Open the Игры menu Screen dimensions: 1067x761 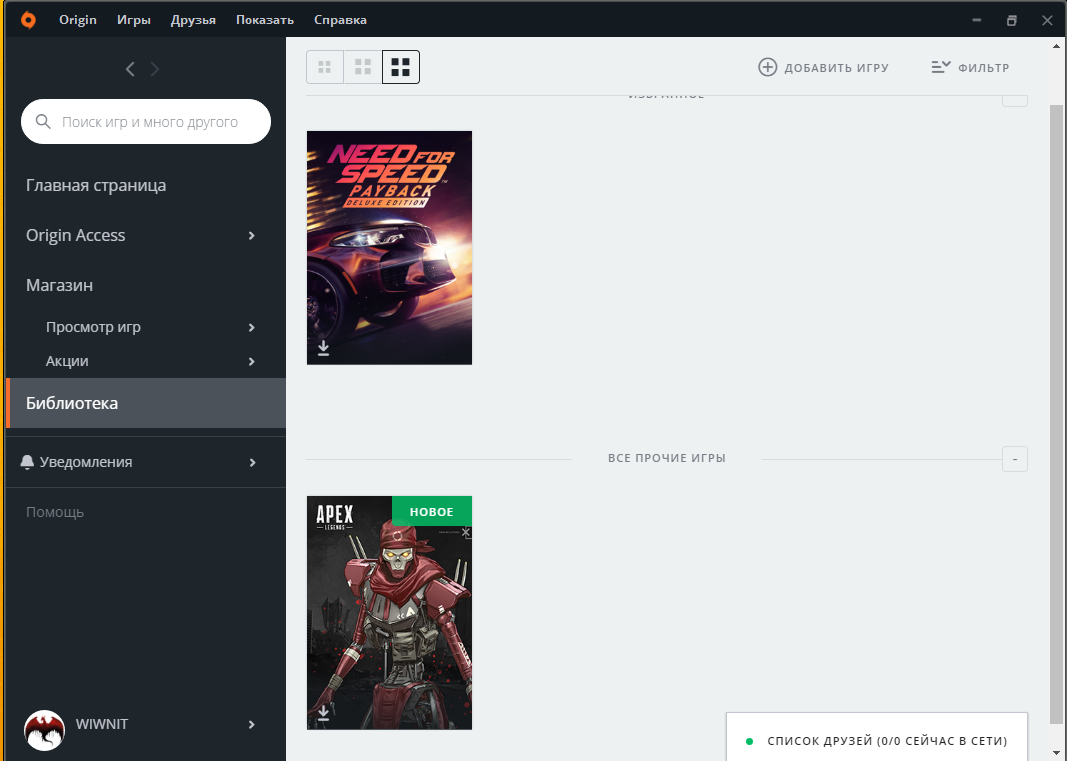click(x=133, y=20)
